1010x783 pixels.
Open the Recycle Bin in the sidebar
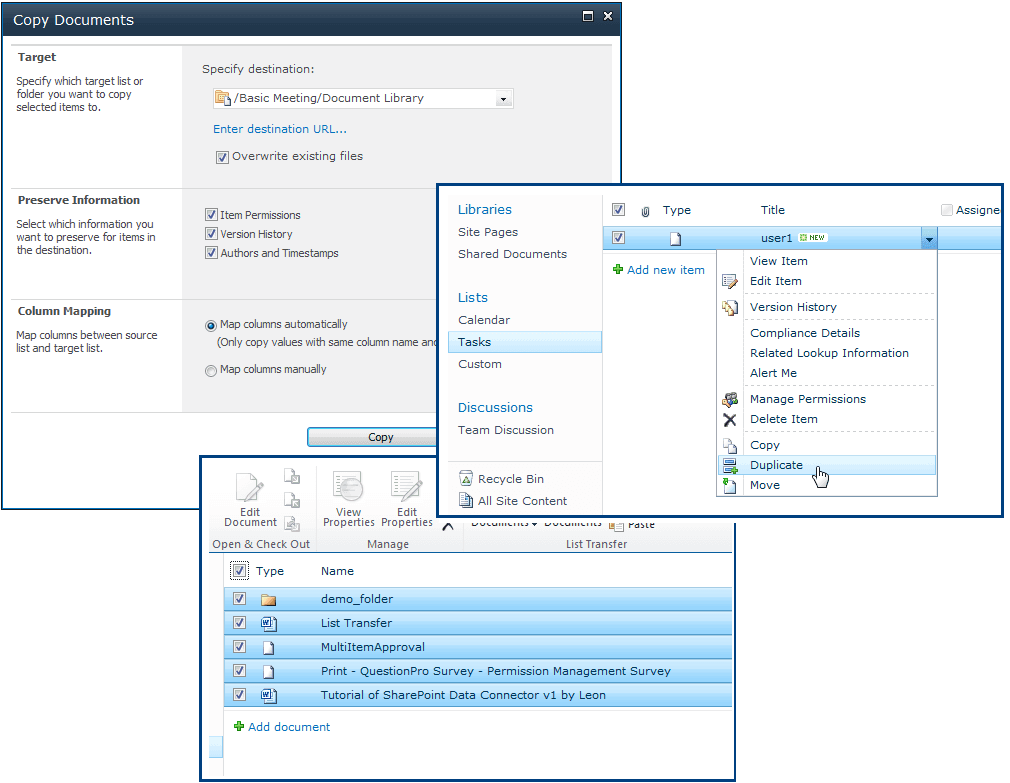pos(501,479)
